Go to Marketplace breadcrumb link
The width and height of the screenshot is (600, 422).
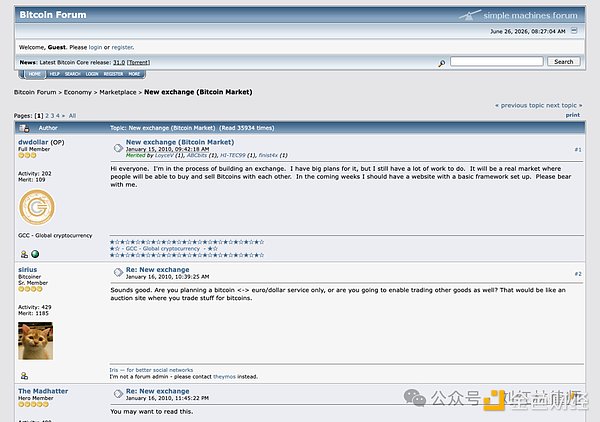[x=118, y=92]
